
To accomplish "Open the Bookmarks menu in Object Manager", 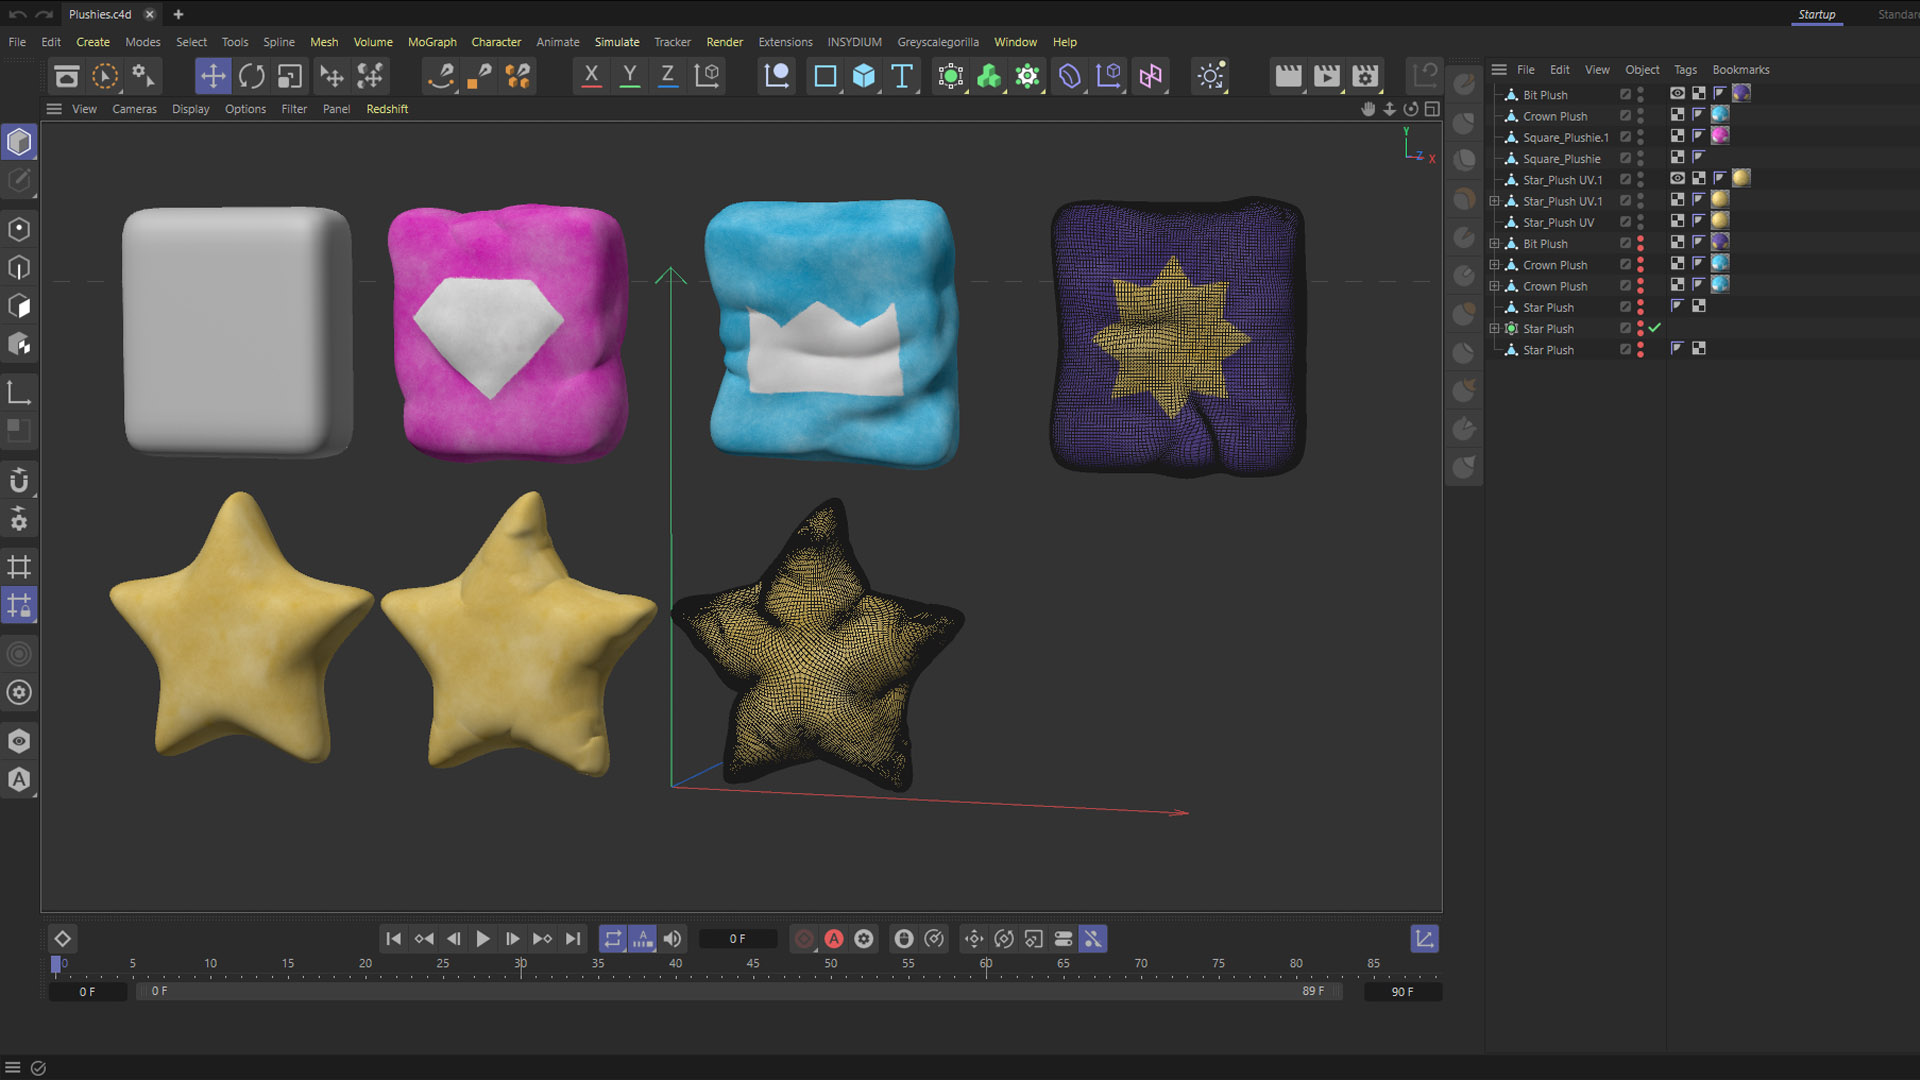I will 1740,70.
